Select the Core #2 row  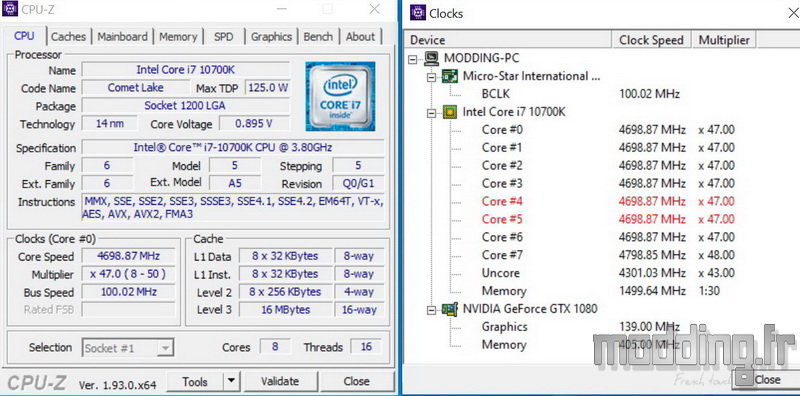(x=608, y=165)
